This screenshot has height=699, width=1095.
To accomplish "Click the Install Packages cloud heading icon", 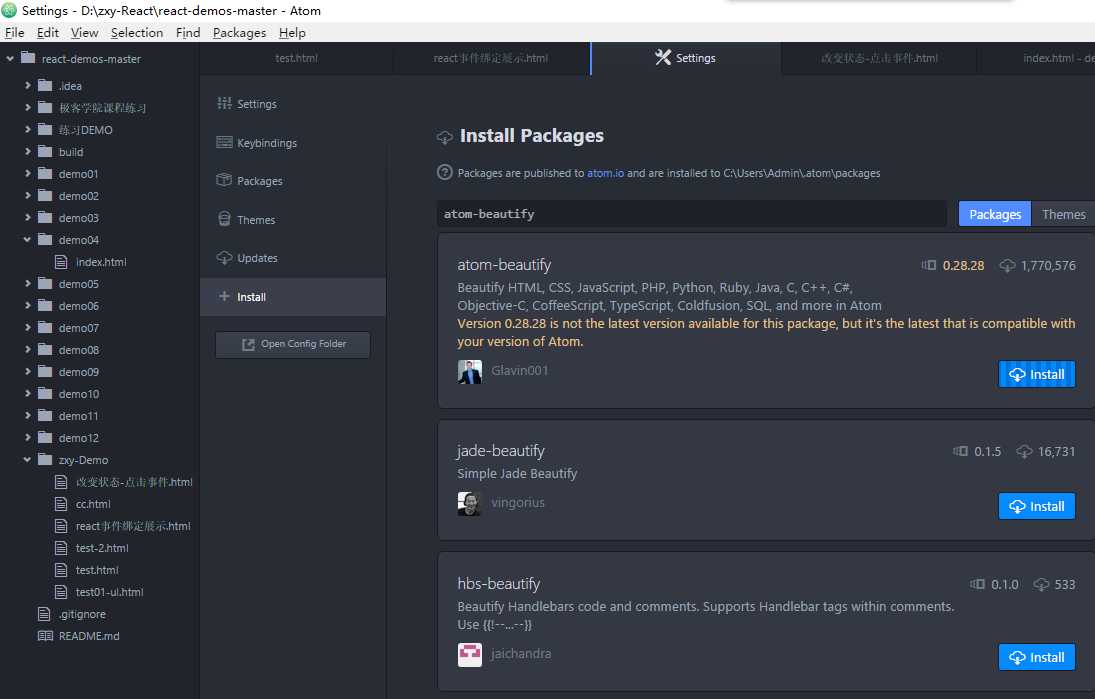I will tap(444, 137).
